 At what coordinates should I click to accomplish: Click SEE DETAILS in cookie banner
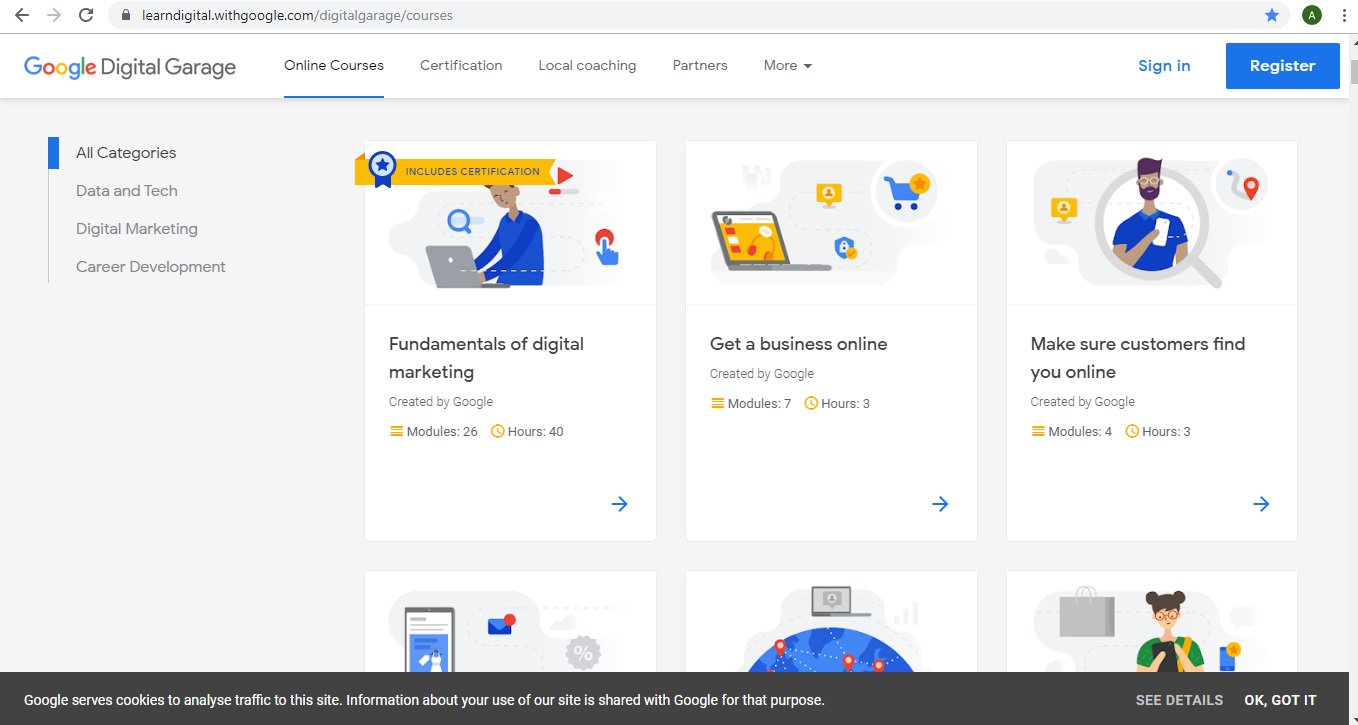tap(1179, 700)
